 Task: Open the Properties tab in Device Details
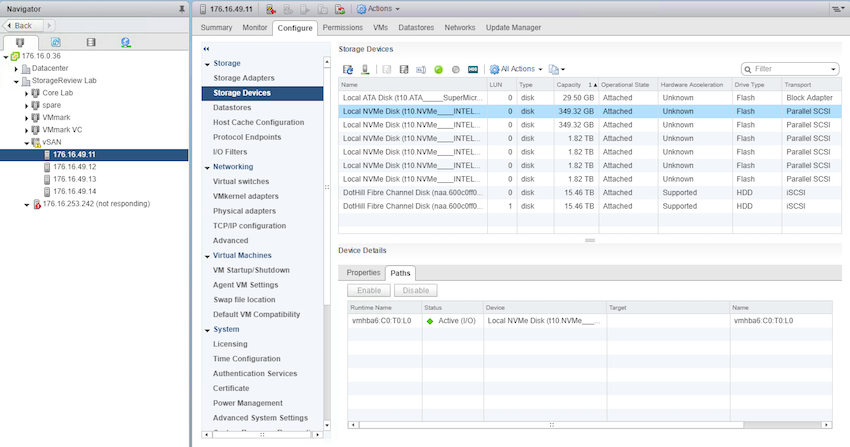[x=363, y=273]
